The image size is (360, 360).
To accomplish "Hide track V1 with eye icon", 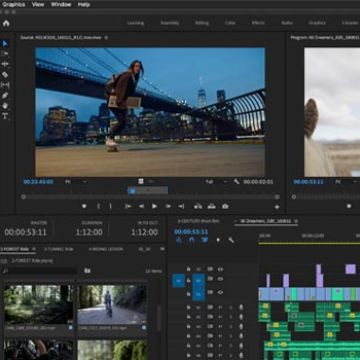I will [x=220, y=292].
